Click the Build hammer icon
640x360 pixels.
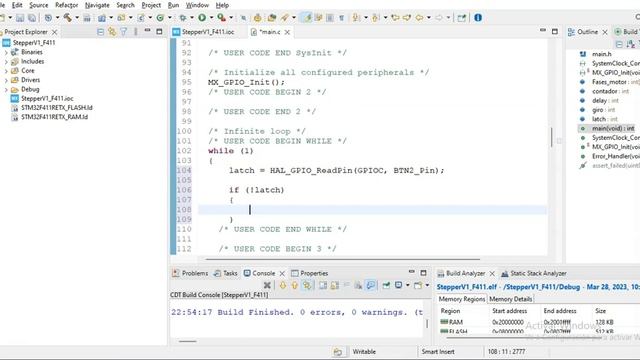[67, 18]
